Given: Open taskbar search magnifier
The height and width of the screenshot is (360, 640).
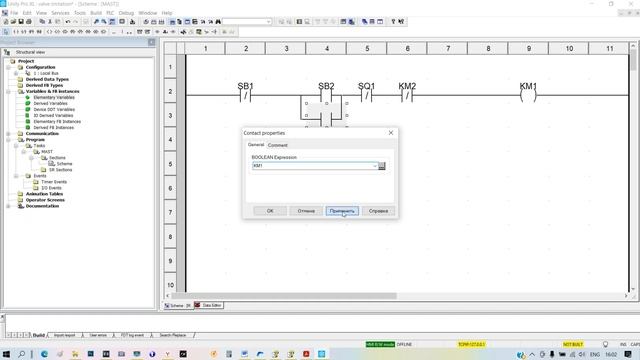Looking at the screenshot, I should pos(21,354).
